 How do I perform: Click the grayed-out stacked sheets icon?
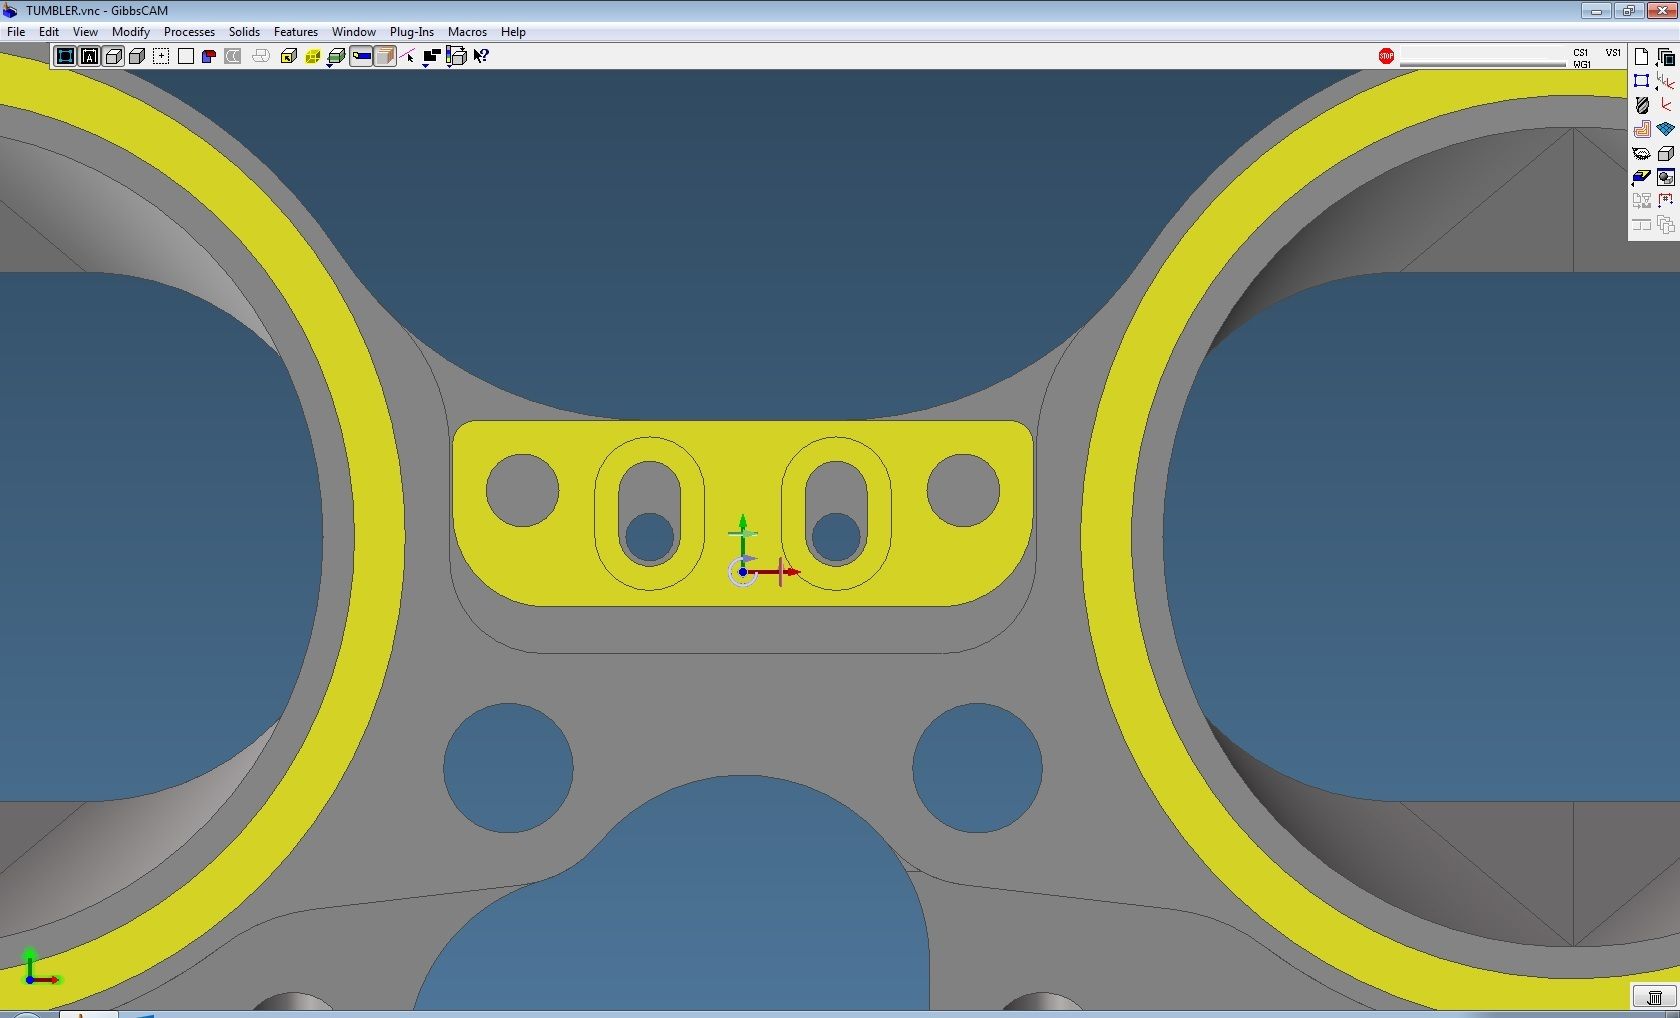pos(261,56)
